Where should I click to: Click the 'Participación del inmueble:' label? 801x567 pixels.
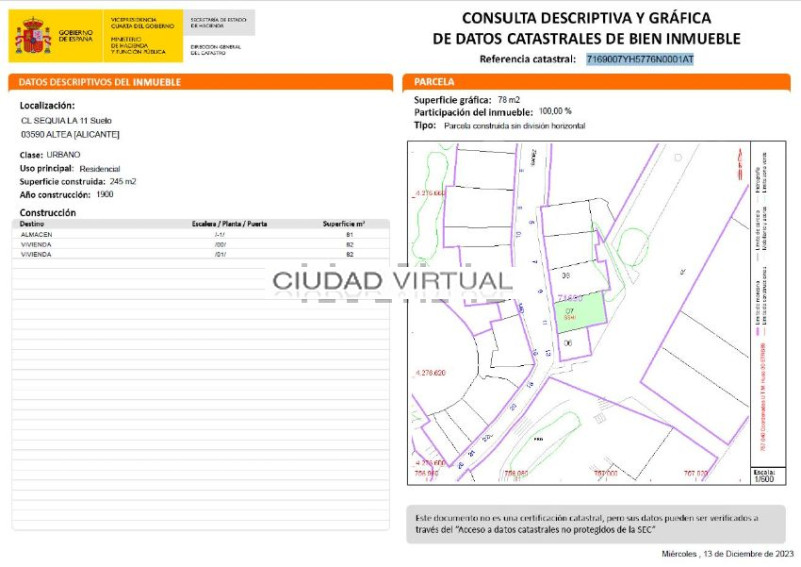pyautogui.click(x=473, y=112)
